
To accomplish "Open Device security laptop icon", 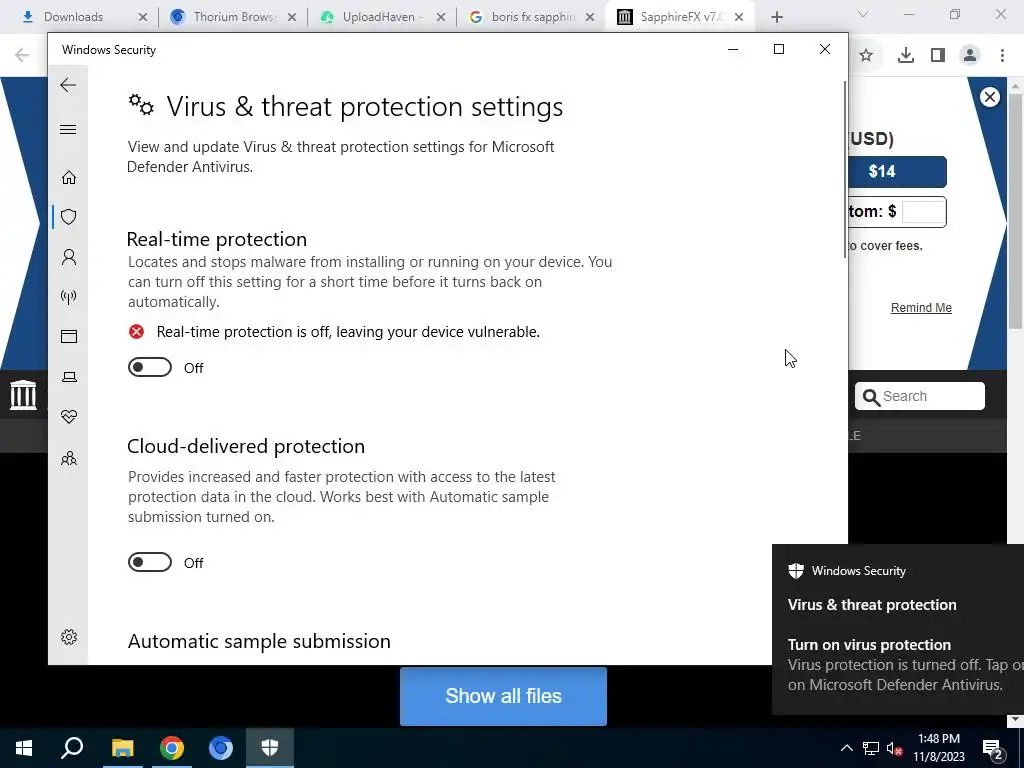I will tap(69, 377).
